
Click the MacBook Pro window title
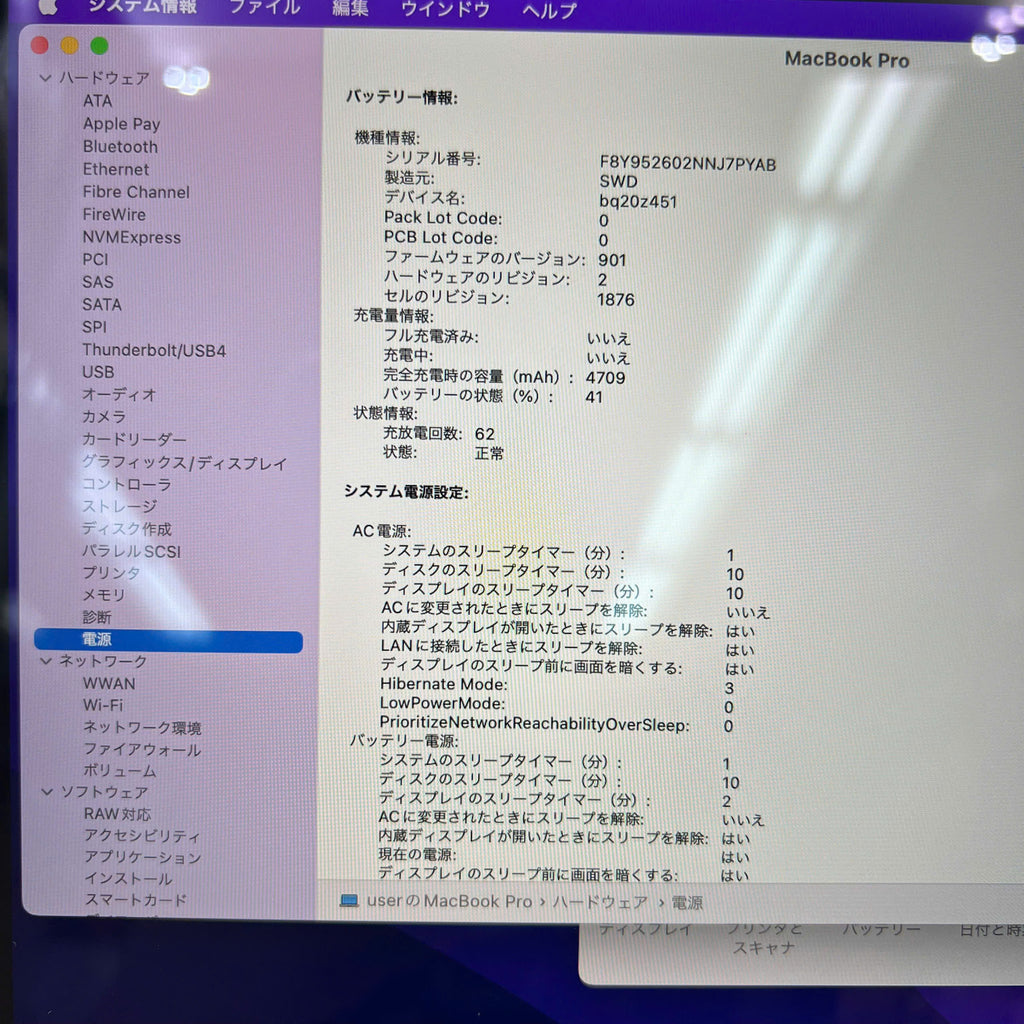(x=847, y=59)
